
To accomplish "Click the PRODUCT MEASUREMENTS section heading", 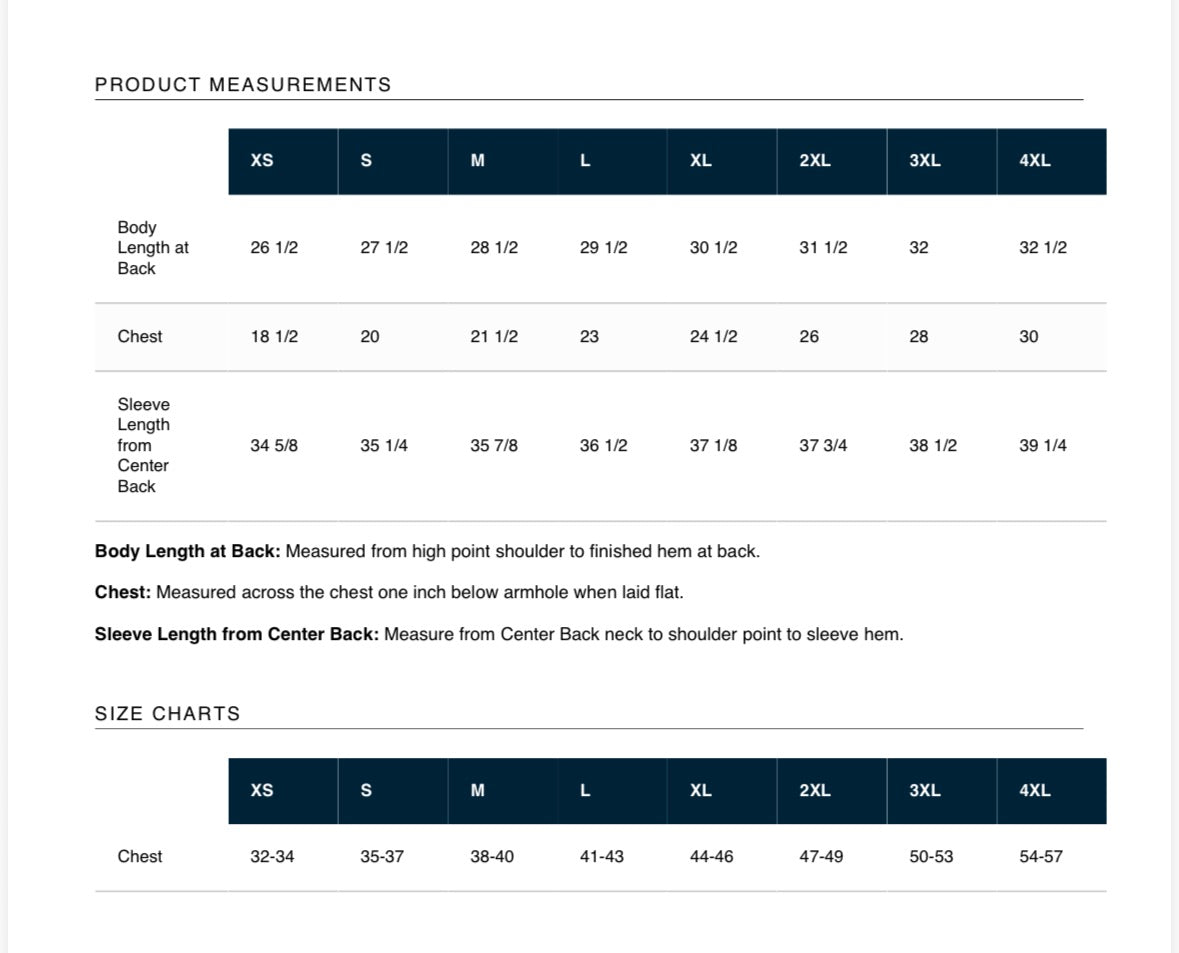I will (x=243, y=85).
